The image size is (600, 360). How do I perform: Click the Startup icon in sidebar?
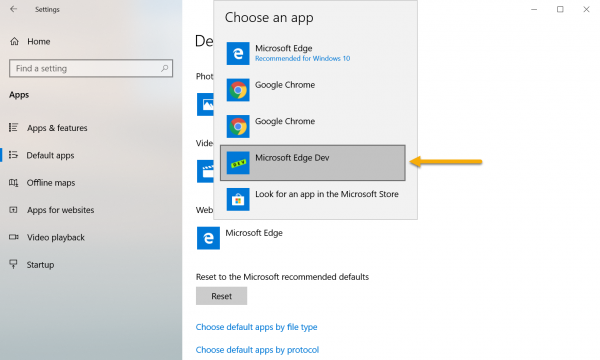click(13, 264)
